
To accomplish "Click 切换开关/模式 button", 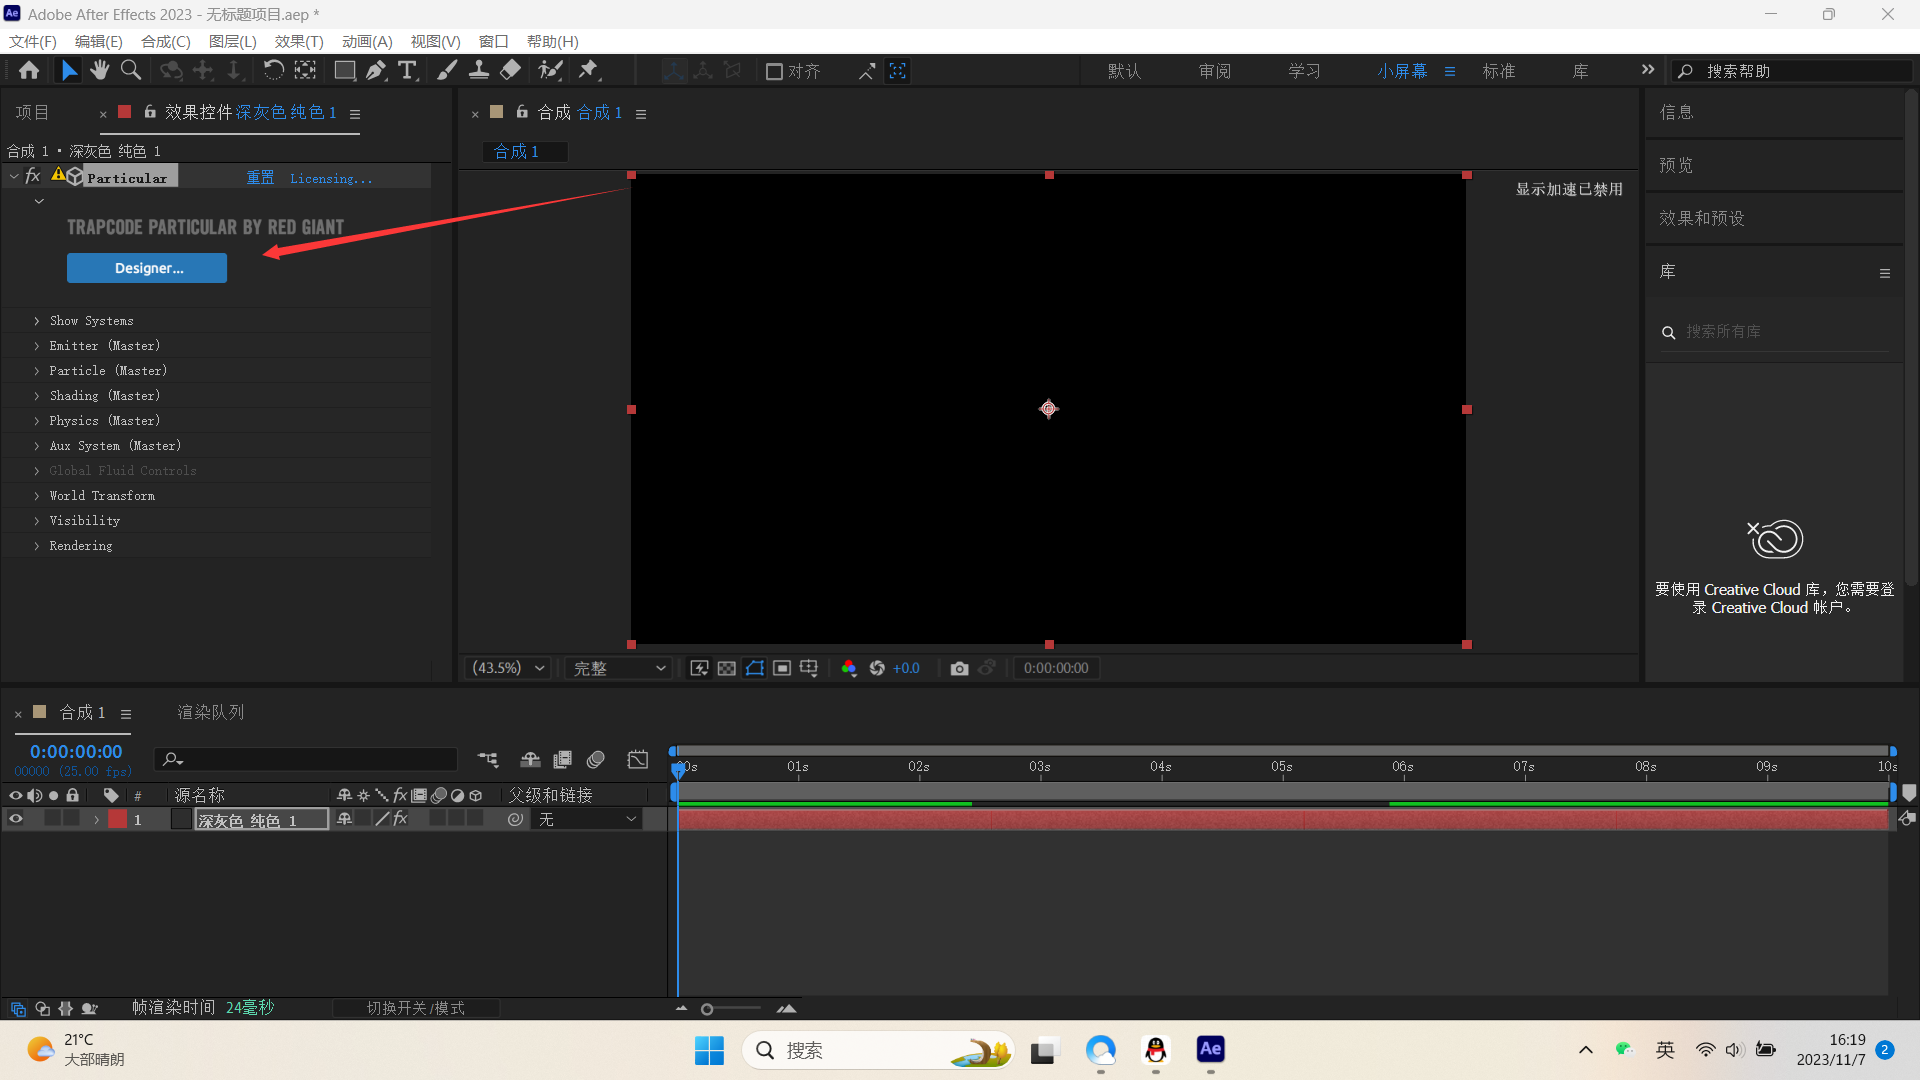I will click(x=415, y=1008).
